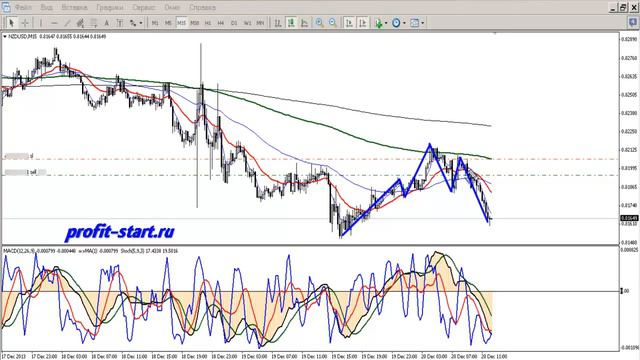The image size is (640, 360).
Task: Select the equidistant channel tool
Action: click(x=80, y=23)
